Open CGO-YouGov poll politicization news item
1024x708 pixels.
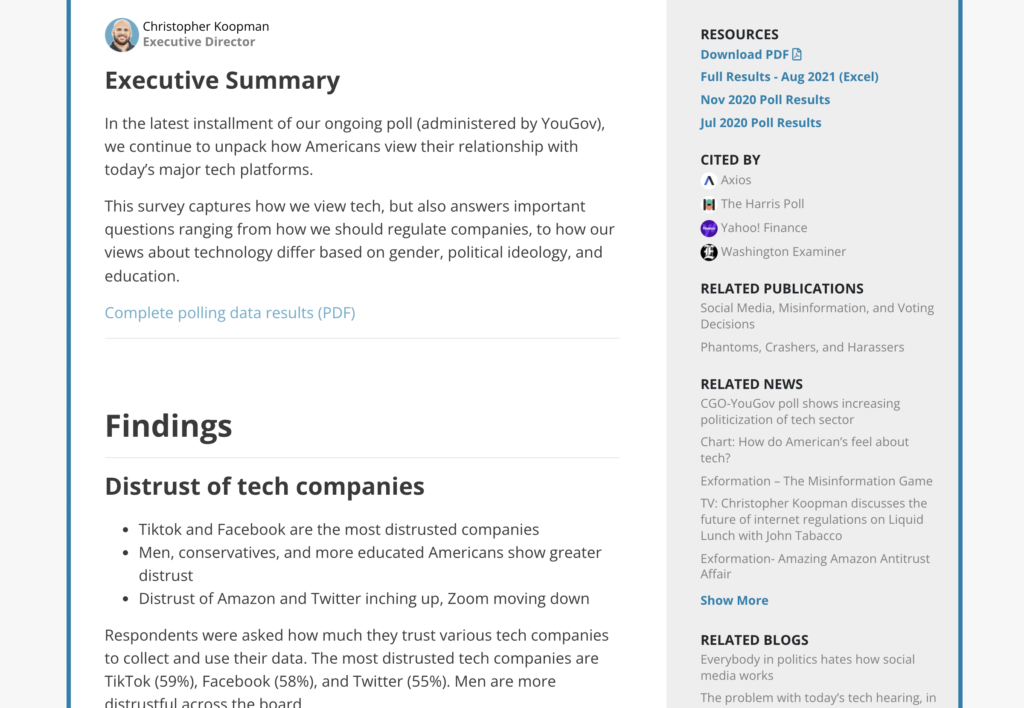click(x=800, y=411)
